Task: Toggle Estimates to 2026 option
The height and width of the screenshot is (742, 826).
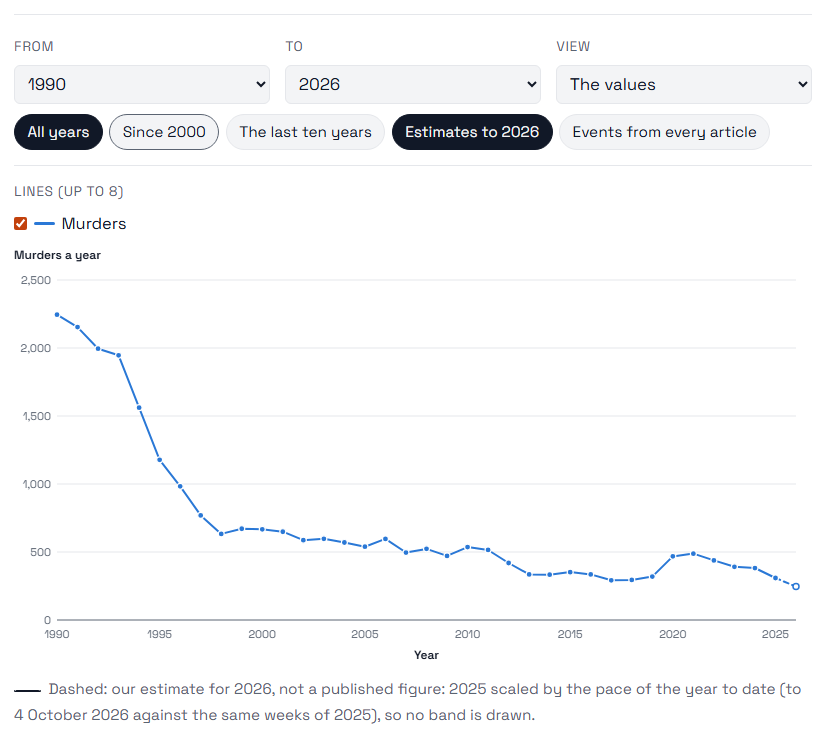Action: [x=472, y=132]
